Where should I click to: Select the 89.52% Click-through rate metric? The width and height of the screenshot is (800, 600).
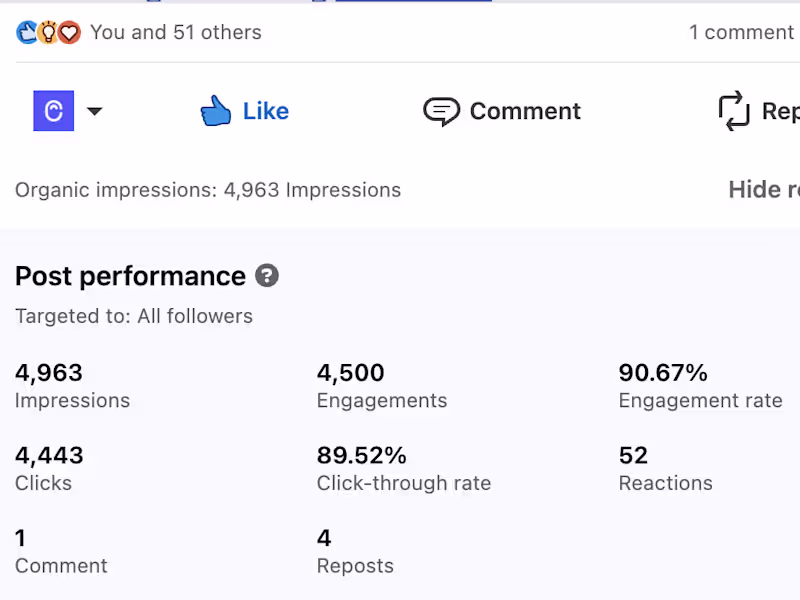[403, 469]
